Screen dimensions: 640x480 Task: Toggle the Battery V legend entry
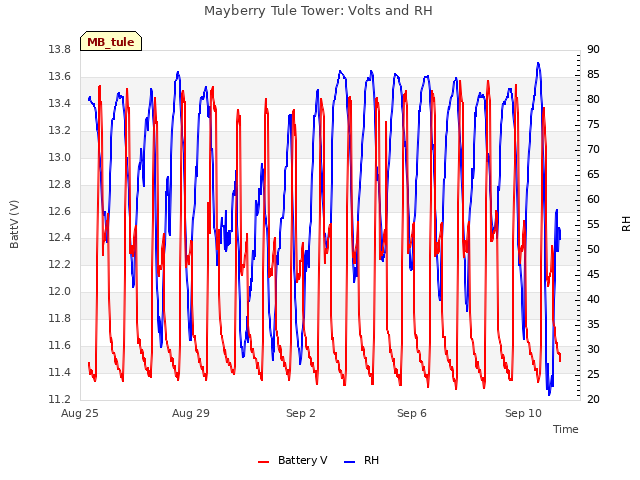[292, 460]
